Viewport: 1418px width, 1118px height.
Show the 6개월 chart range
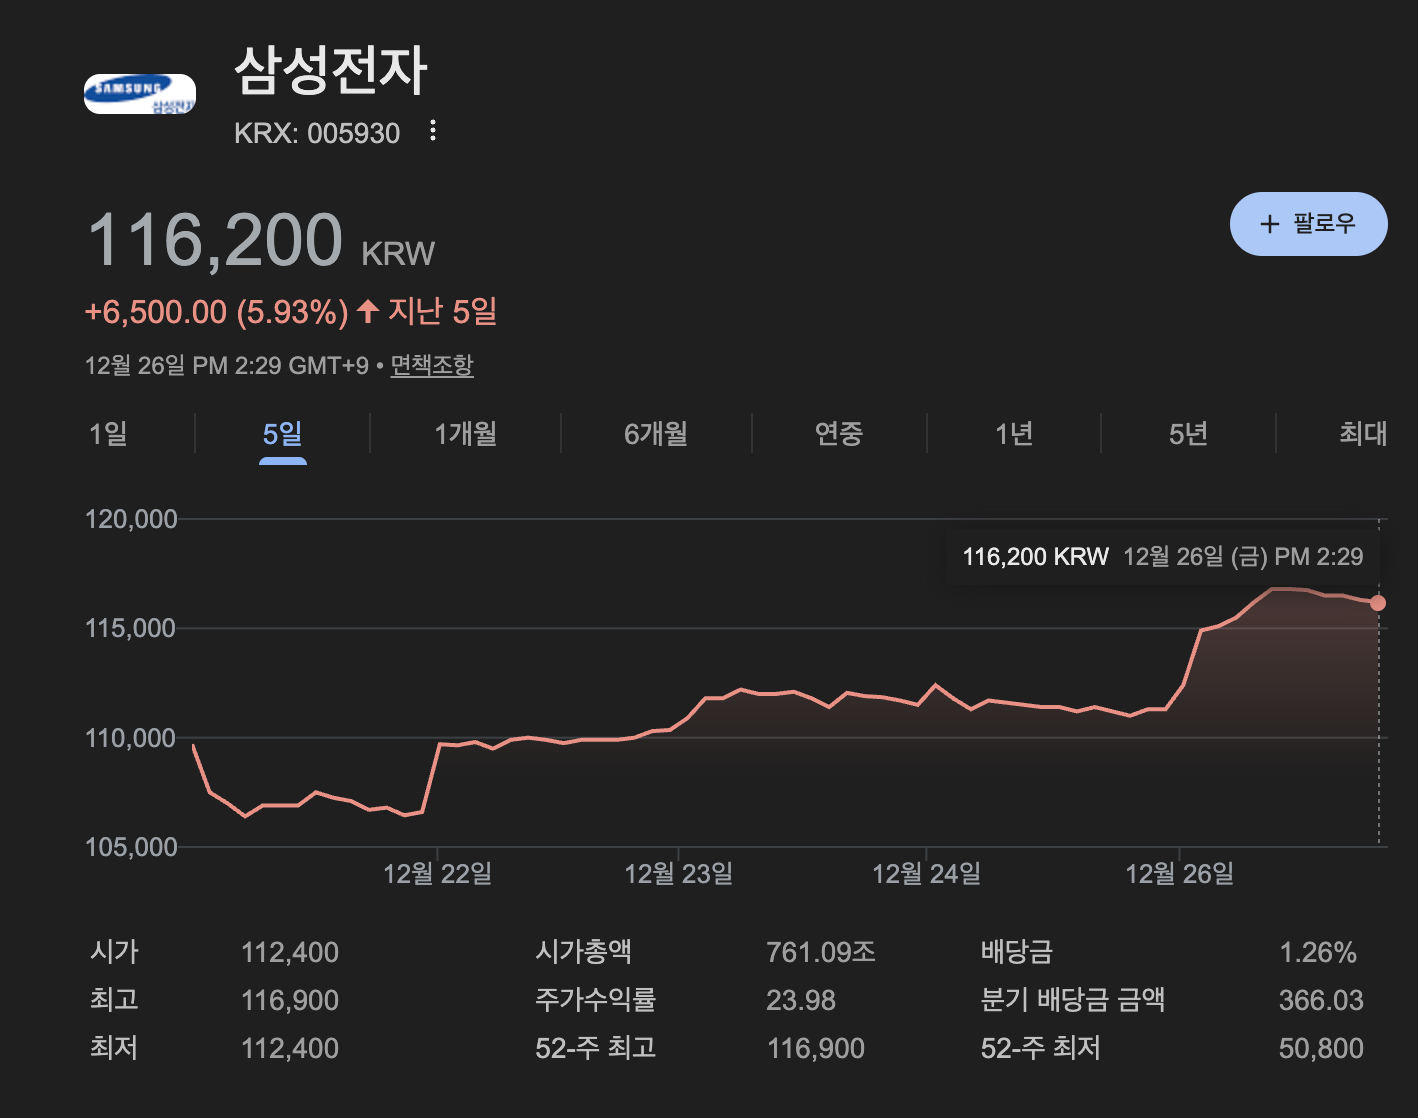click(656, 434)
